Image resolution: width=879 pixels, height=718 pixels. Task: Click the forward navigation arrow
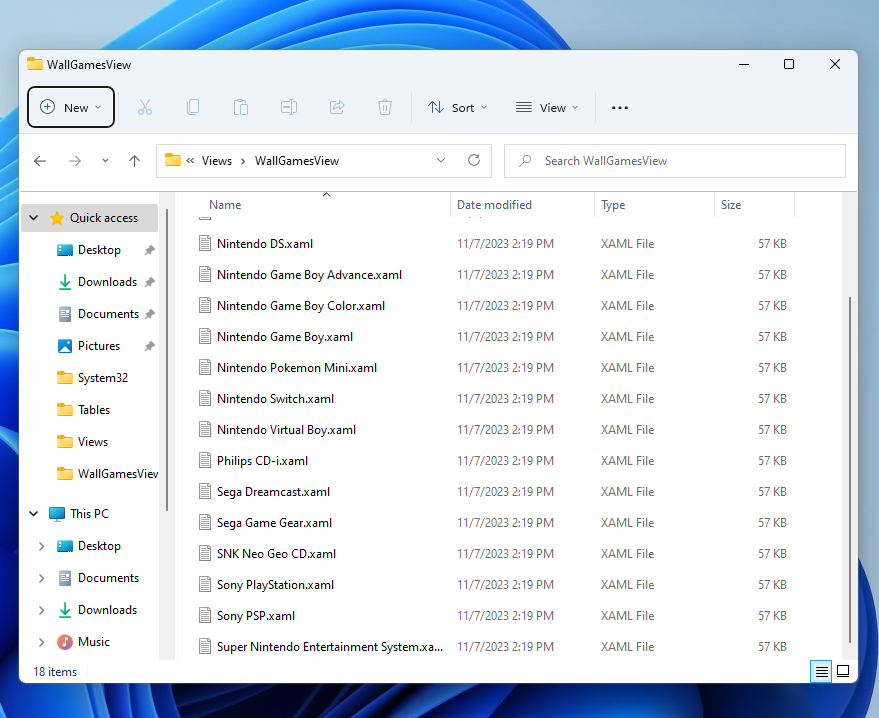75,161
